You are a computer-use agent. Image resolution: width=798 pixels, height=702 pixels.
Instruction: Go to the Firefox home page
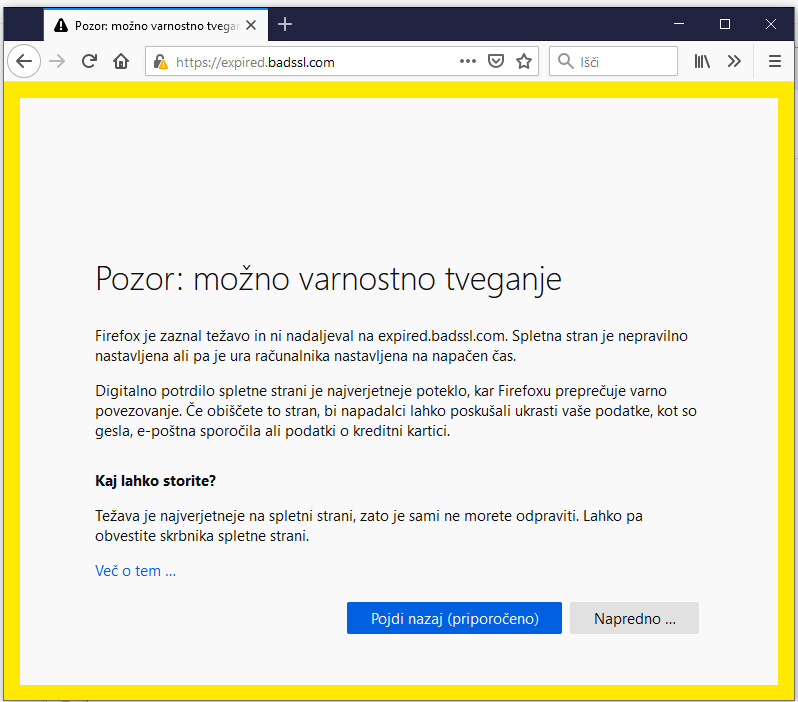coord(121,62)
